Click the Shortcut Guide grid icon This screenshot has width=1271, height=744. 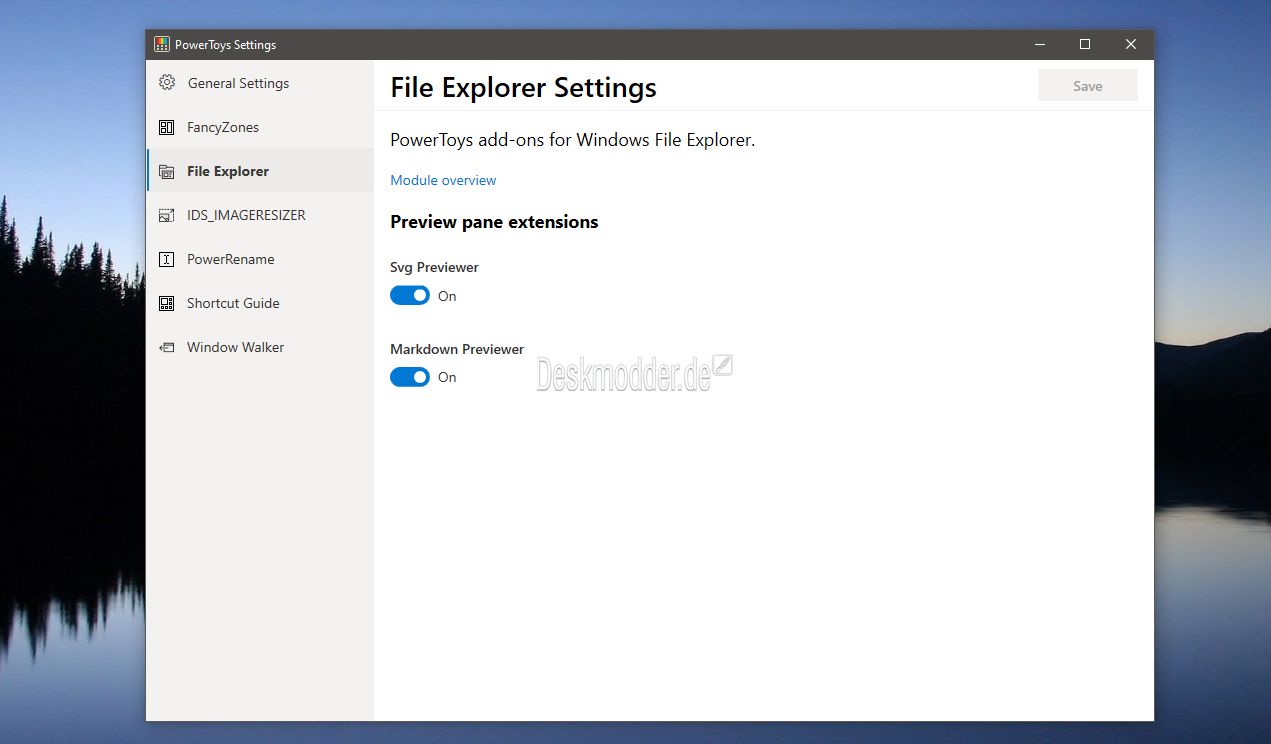click(167, 303)
